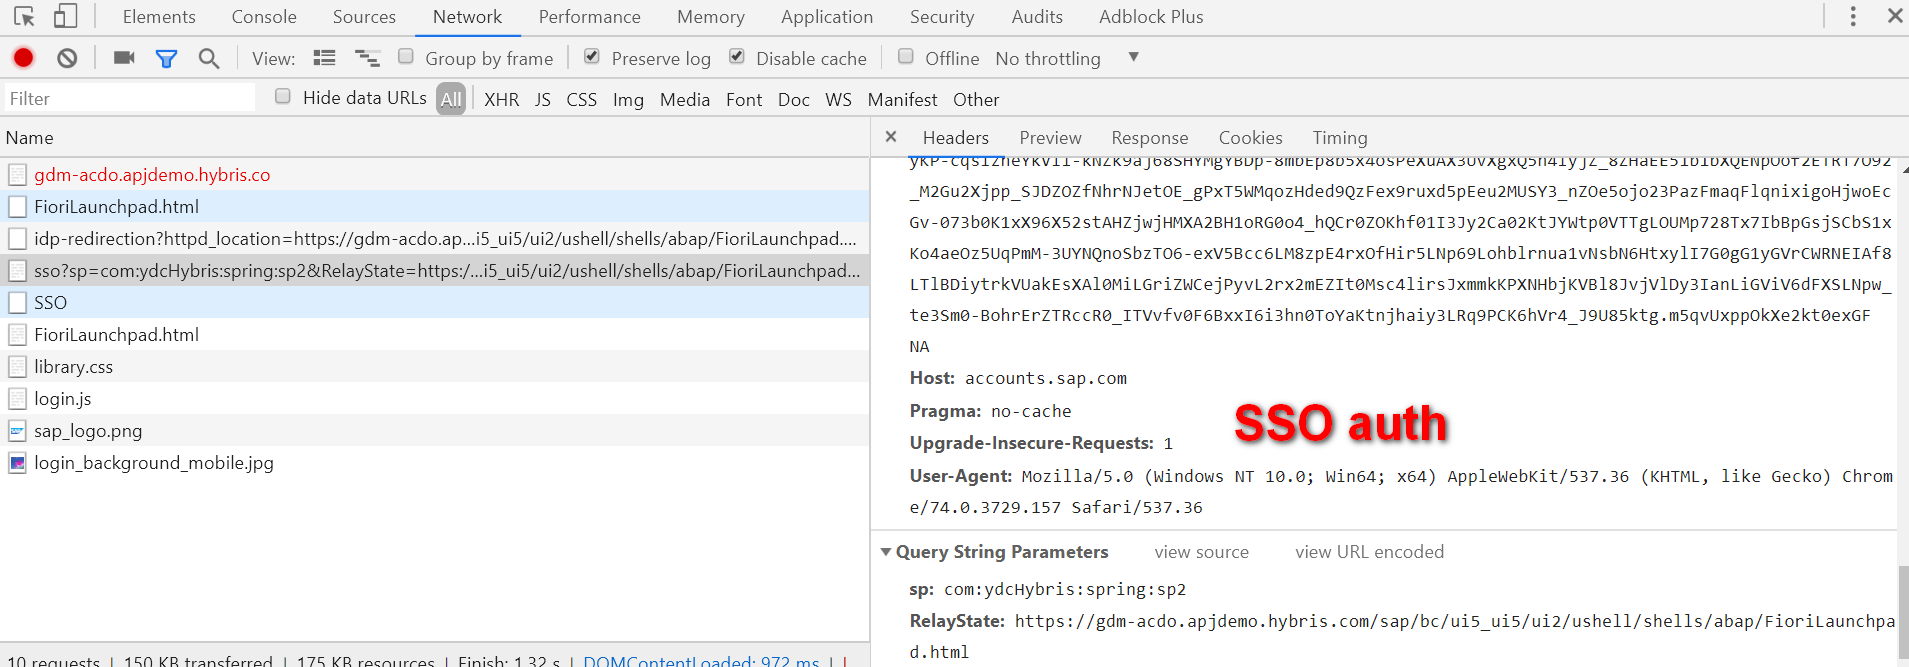View the Cookies detail tab

[x=1250, y=138]
